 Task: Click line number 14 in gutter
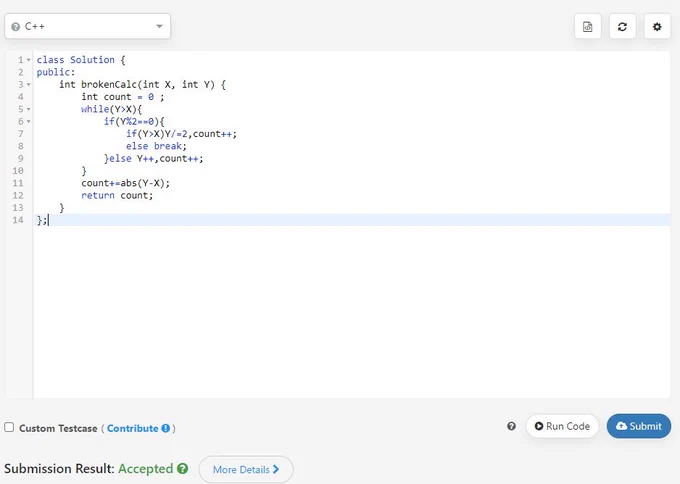(18, 220)
